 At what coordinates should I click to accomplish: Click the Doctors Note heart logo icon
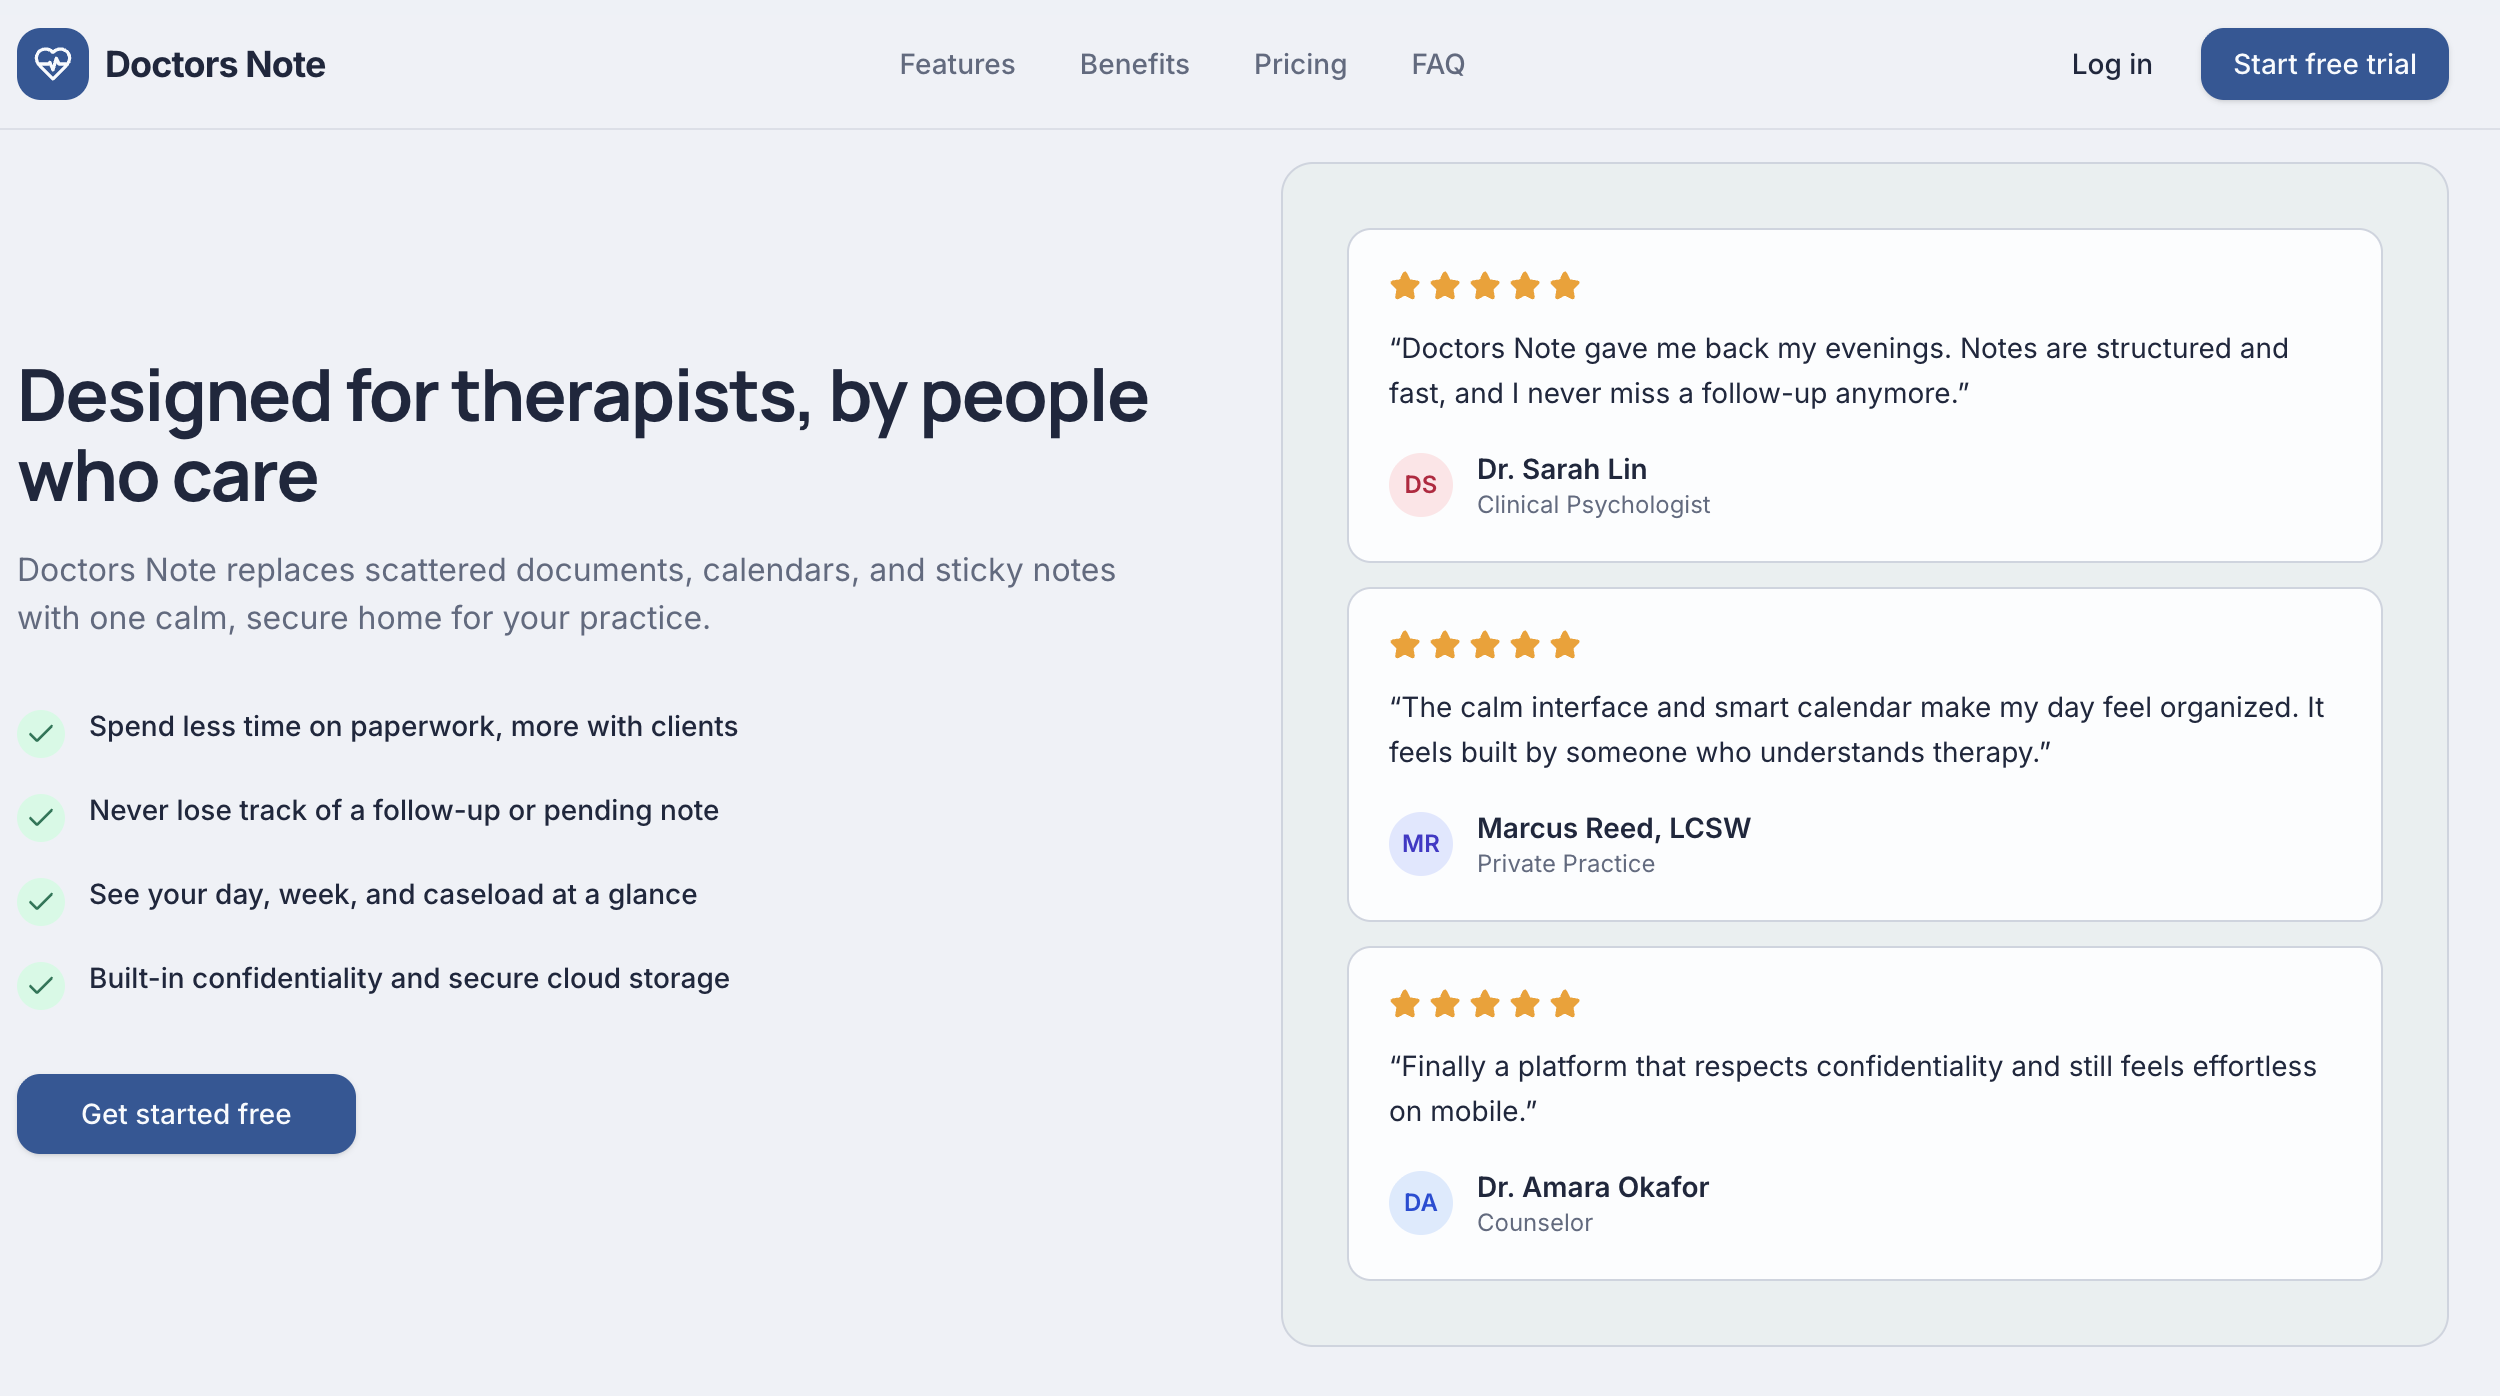coord(53,64)
